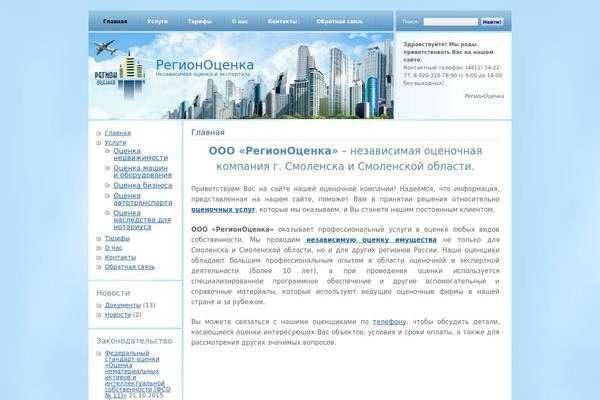Click folder icon beside sidebar О нас
600x400 pixels.
click(99, 248)
